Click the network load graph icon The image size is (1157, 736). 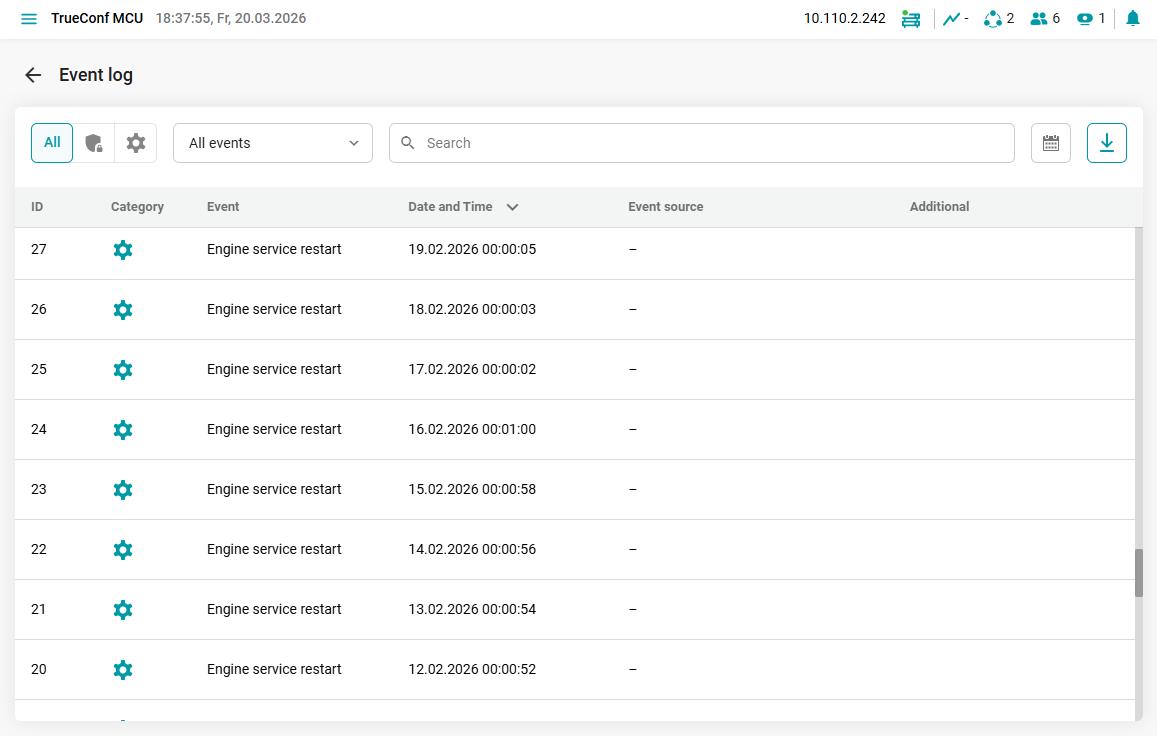[954, 18]
